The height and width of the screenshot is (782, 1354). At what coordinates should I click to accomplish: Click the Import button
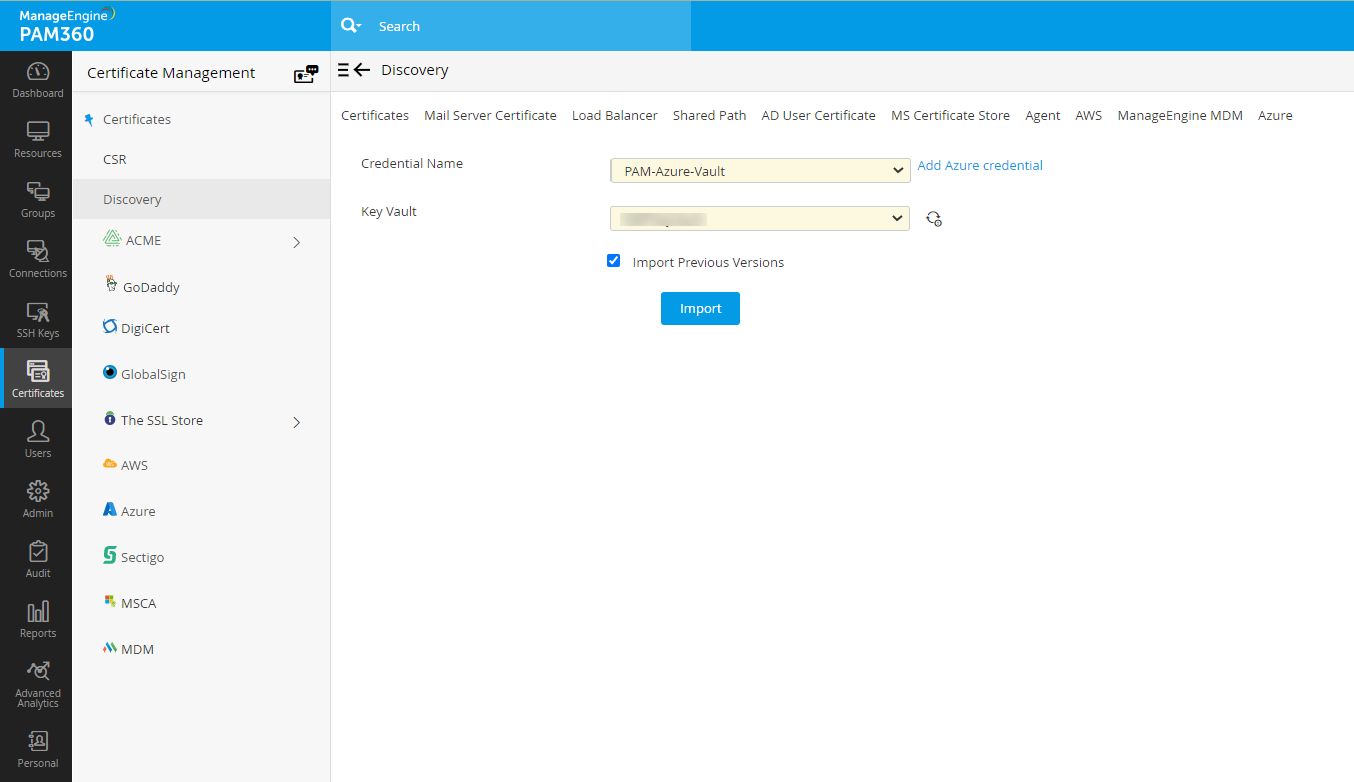pos(700,308)
